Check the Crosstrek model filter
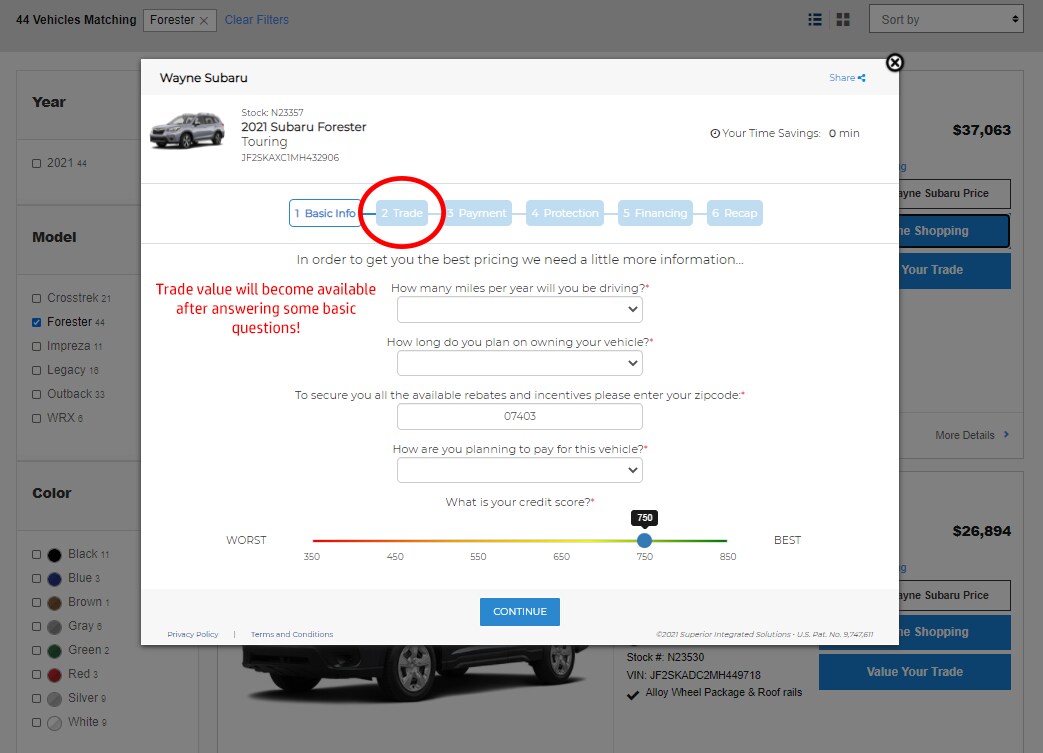Screen dimensions: 1043x753 [37, 299]
